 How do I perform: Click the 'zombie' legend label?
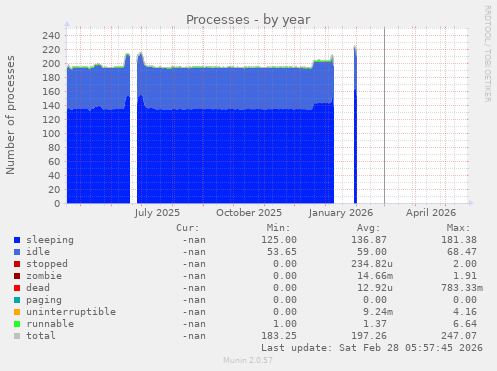click(44, 276)
